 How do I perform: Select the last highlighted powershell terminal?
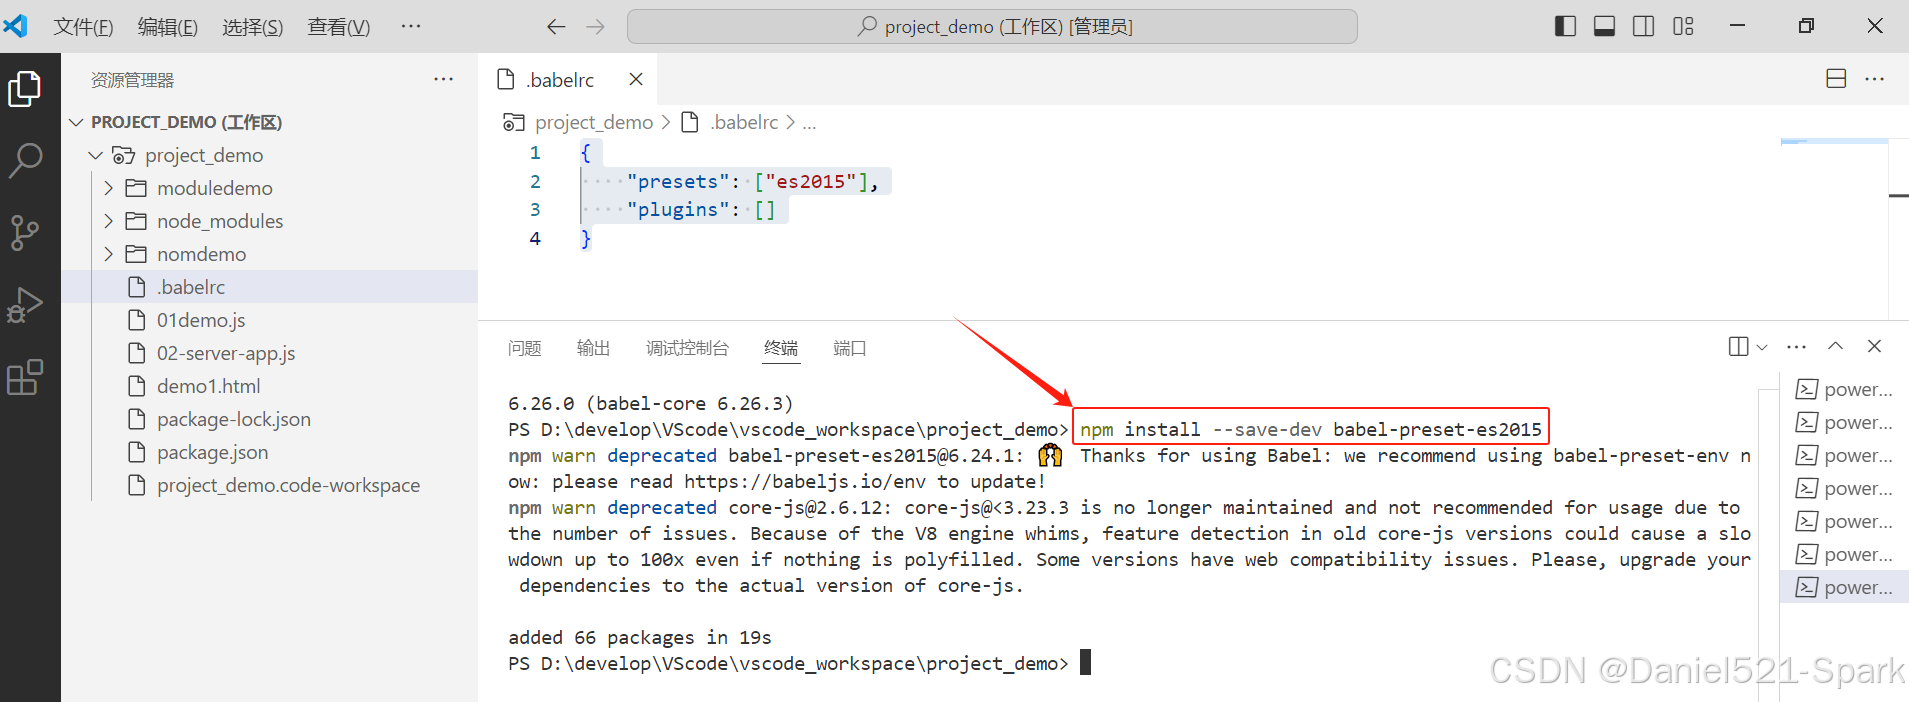pos(1844,587)
